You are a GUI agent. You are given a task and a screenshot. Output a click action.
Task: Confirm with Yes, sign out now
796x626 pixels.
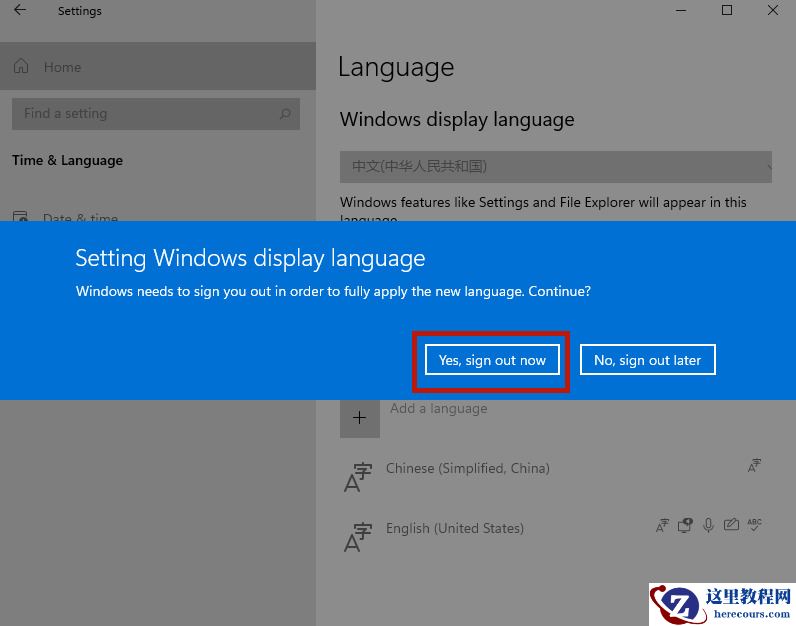[x=492, y=360]
